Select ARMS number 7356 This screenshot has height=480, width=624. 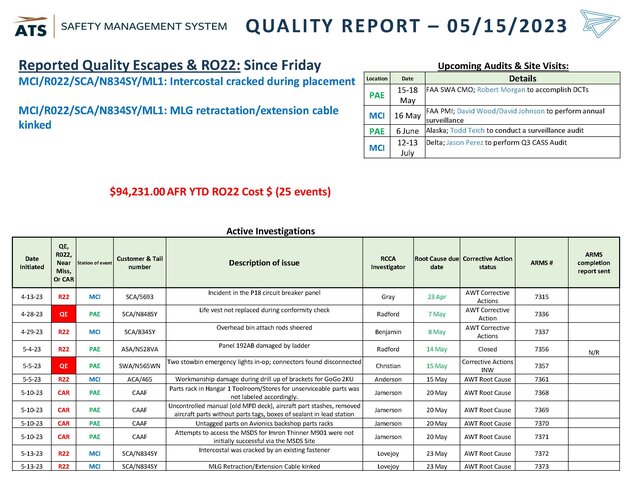point(542,349)
